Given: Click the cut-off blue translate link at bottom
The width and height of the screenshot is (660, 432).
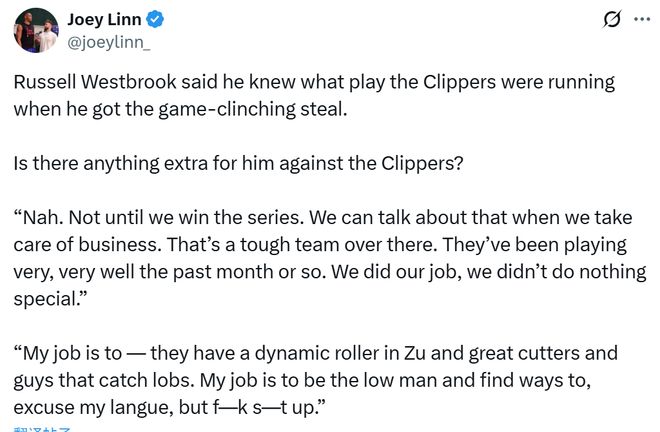Looking at the screenshot, I should tap(42, 429).
